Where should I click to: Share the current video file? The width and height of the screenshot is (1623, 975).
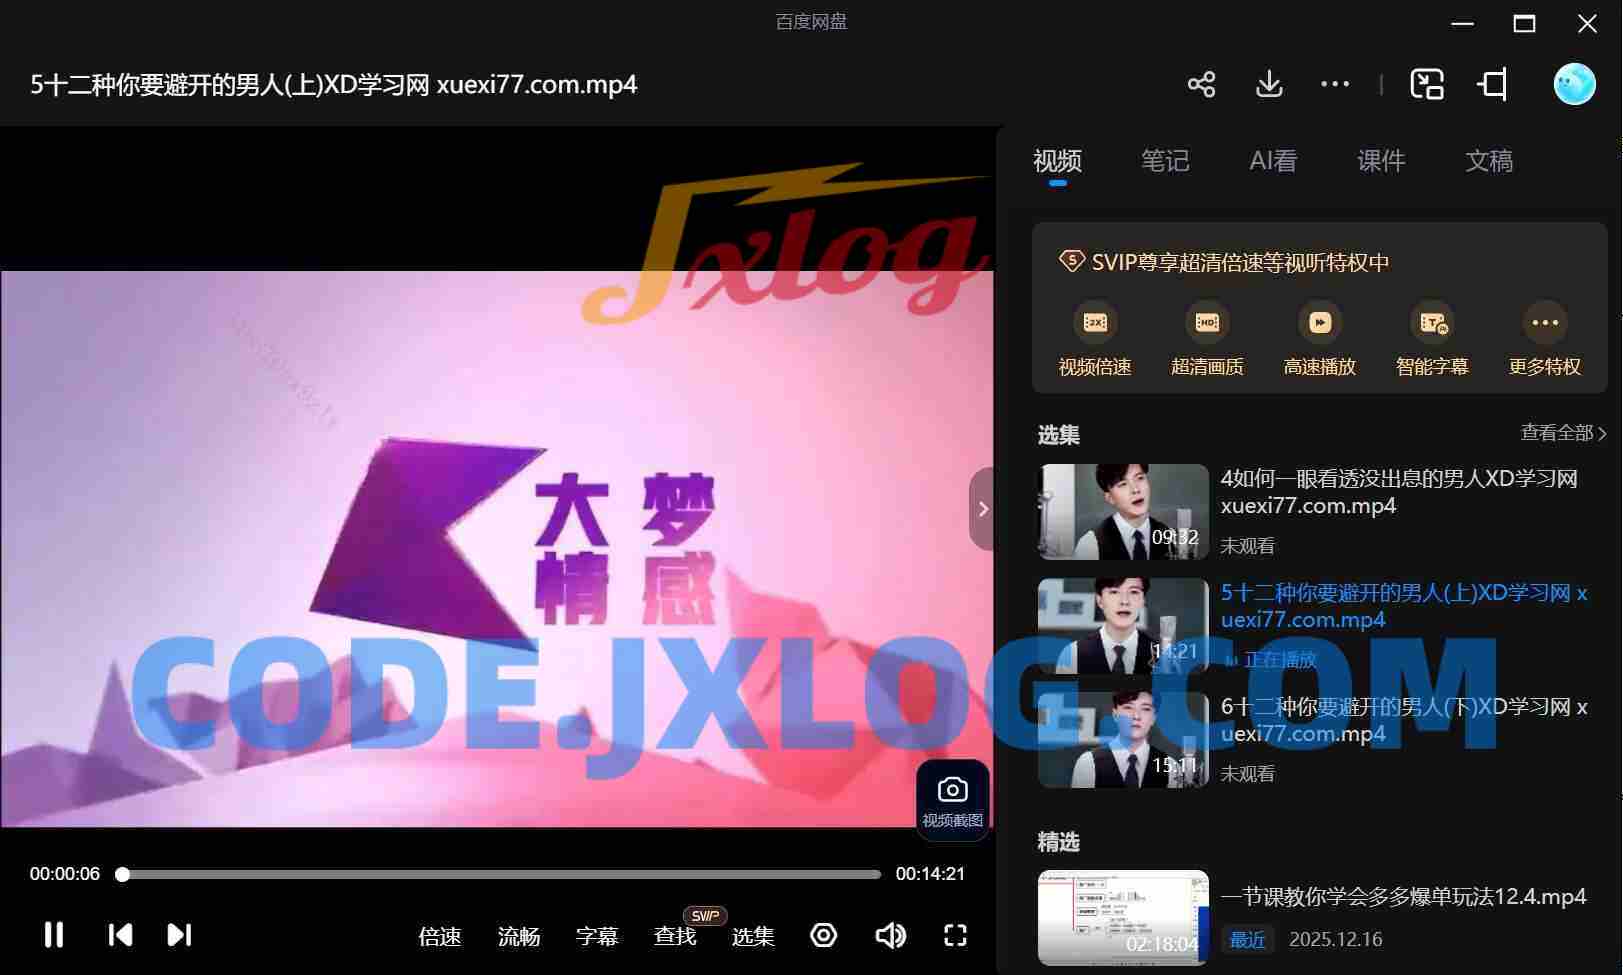point(1201,84)
